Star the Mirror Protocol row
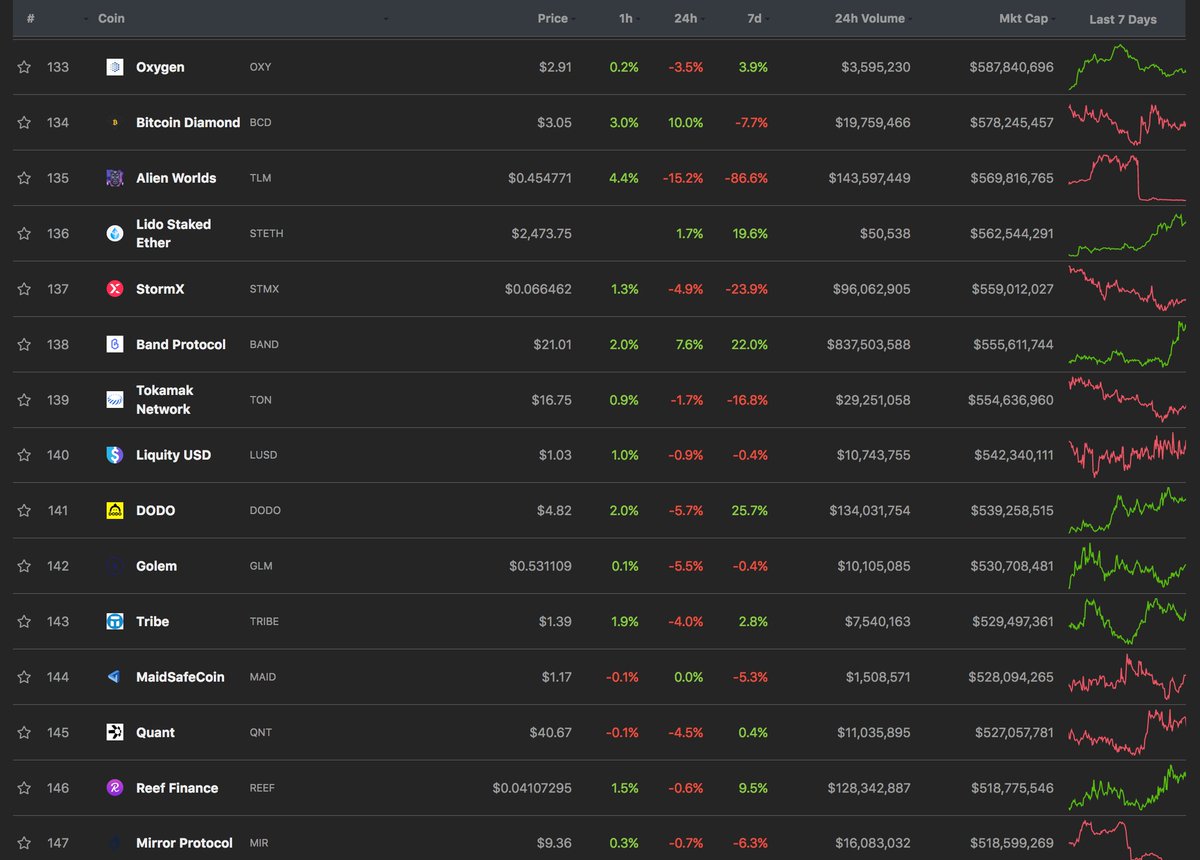Image resolution: width=1200 pixels, height=860 pixels. click(x=24, y=843)
